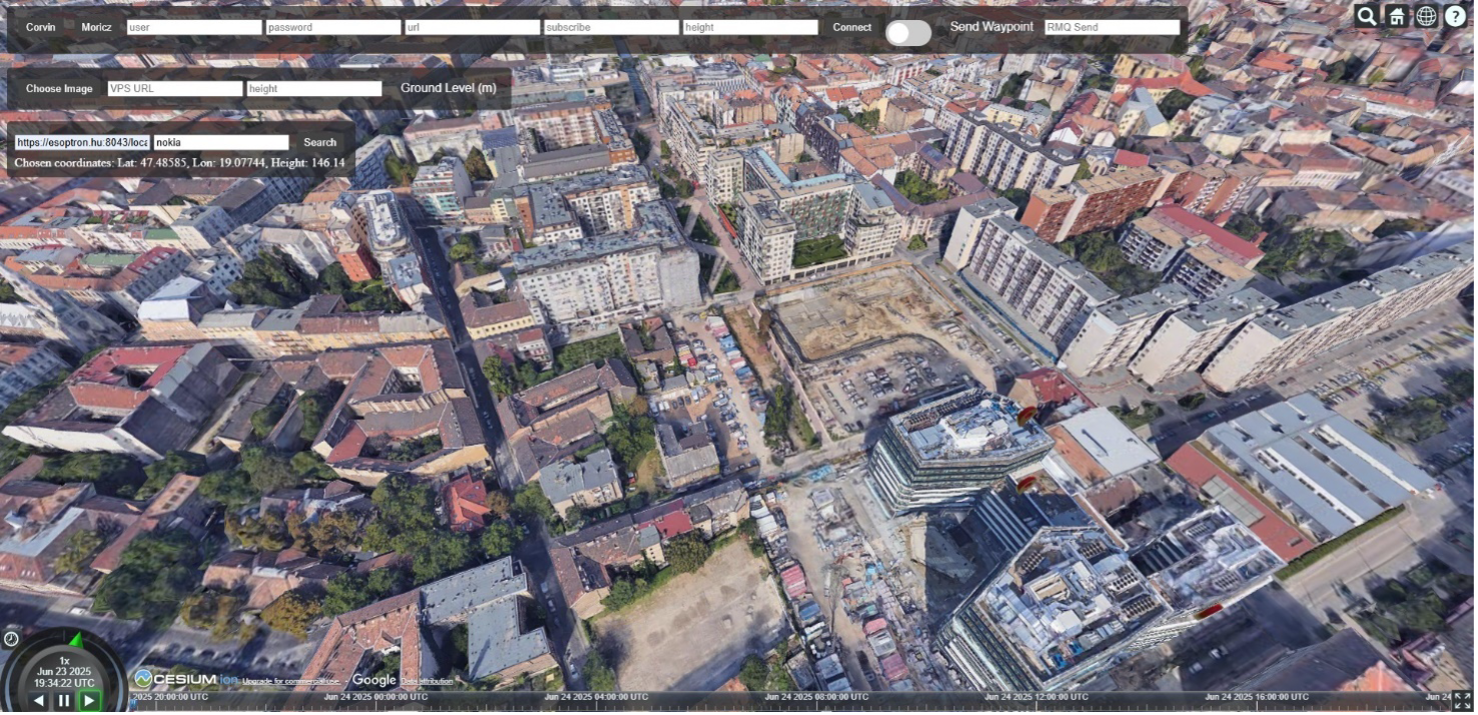Click Jun 23 2025 date in clock
Viewport: 1478px width, 715px height.
64,671
